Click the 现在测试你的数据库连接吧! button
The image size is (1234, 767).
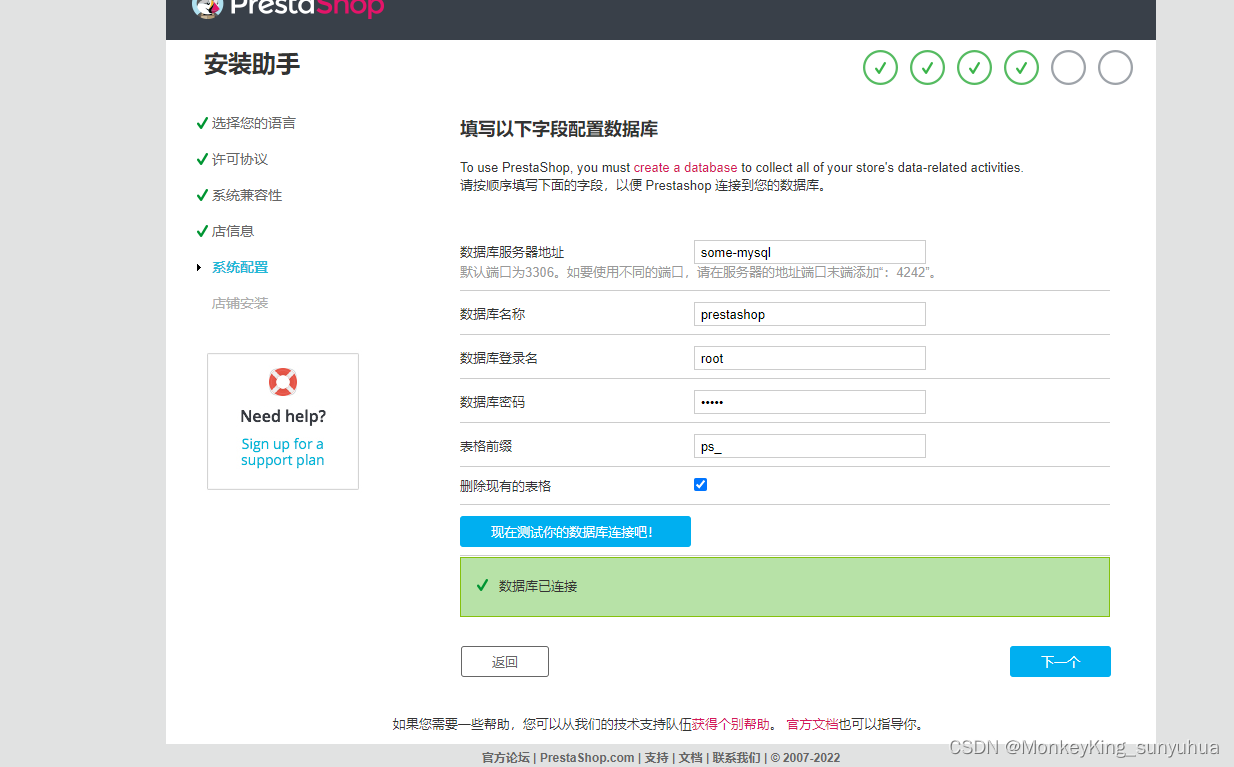[575, 532]
